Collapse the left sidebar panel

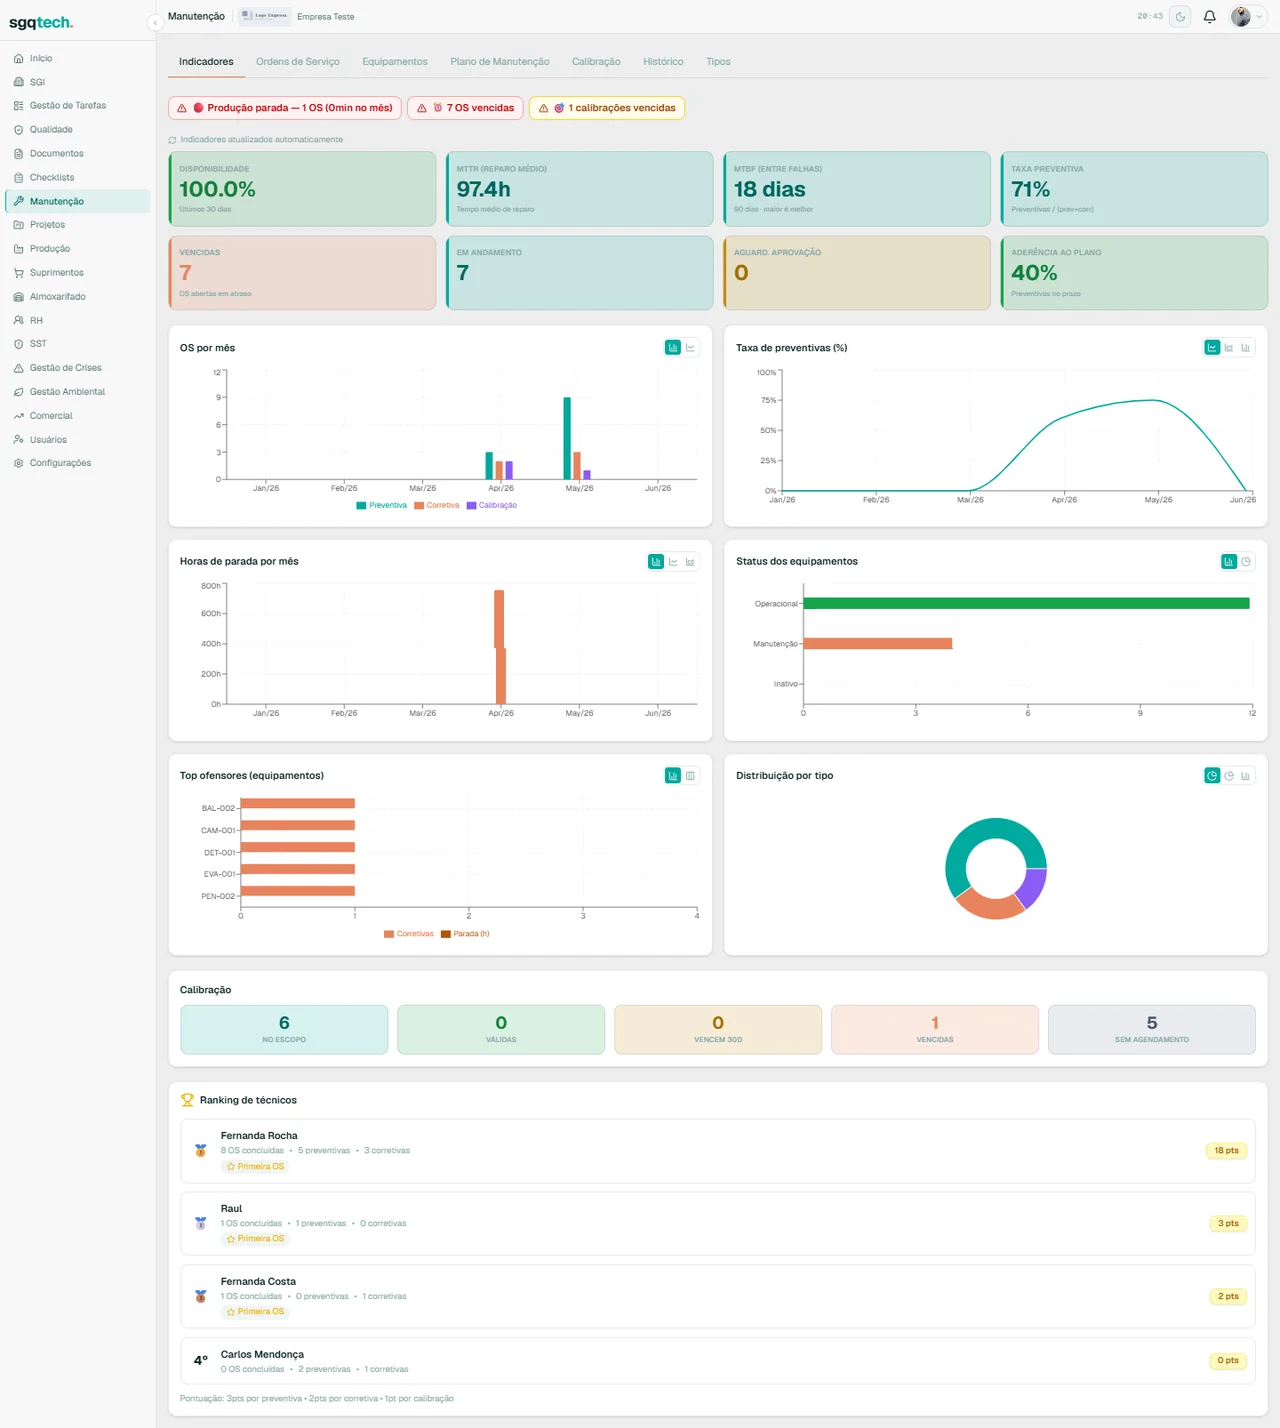[x=155, y=22]
